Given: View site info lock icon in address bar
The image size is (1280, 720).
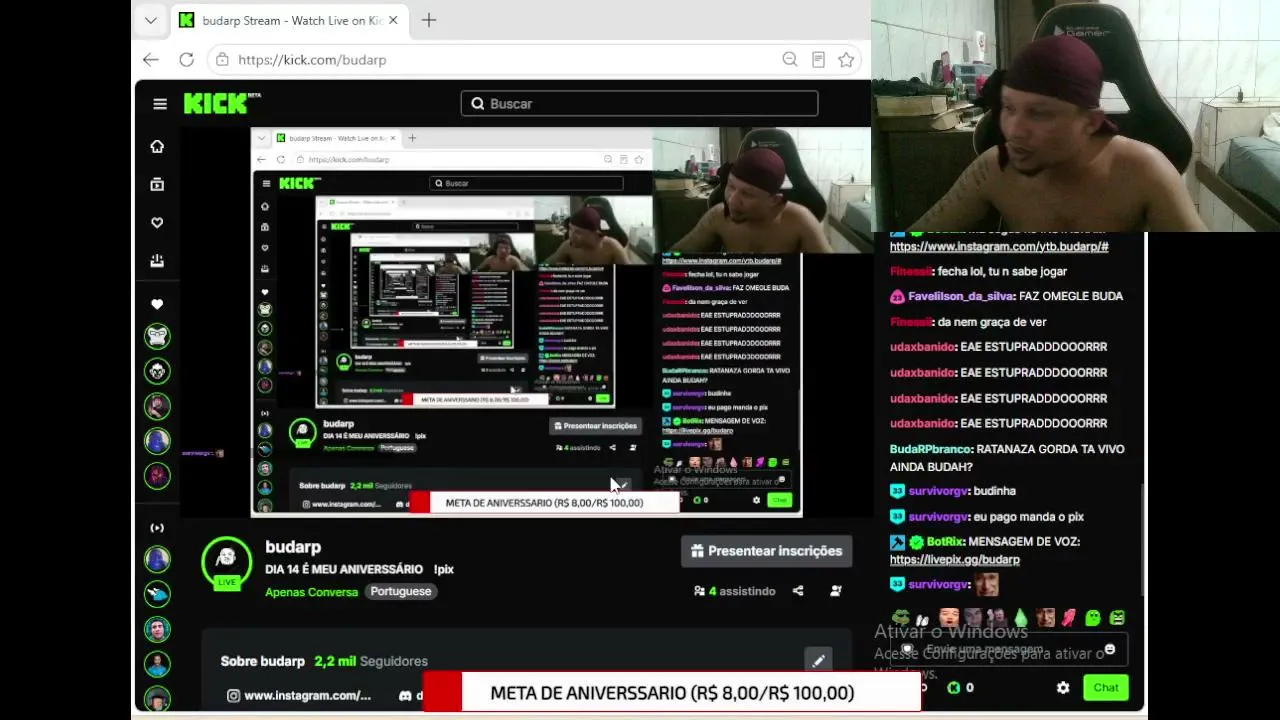Looking at the screenshot, I should click(222, 60).
